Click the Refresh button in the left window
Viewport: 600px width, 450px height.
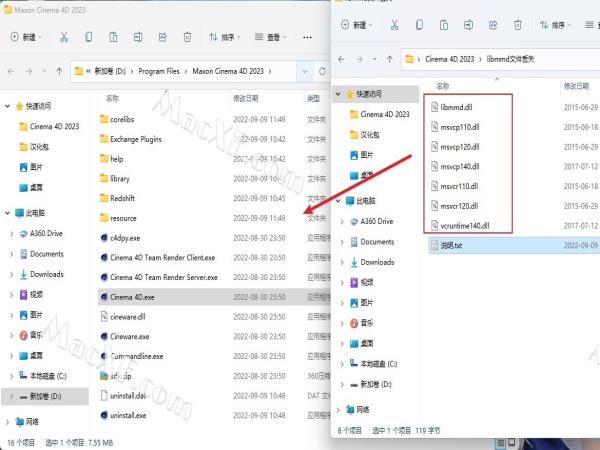coord(322,71)
